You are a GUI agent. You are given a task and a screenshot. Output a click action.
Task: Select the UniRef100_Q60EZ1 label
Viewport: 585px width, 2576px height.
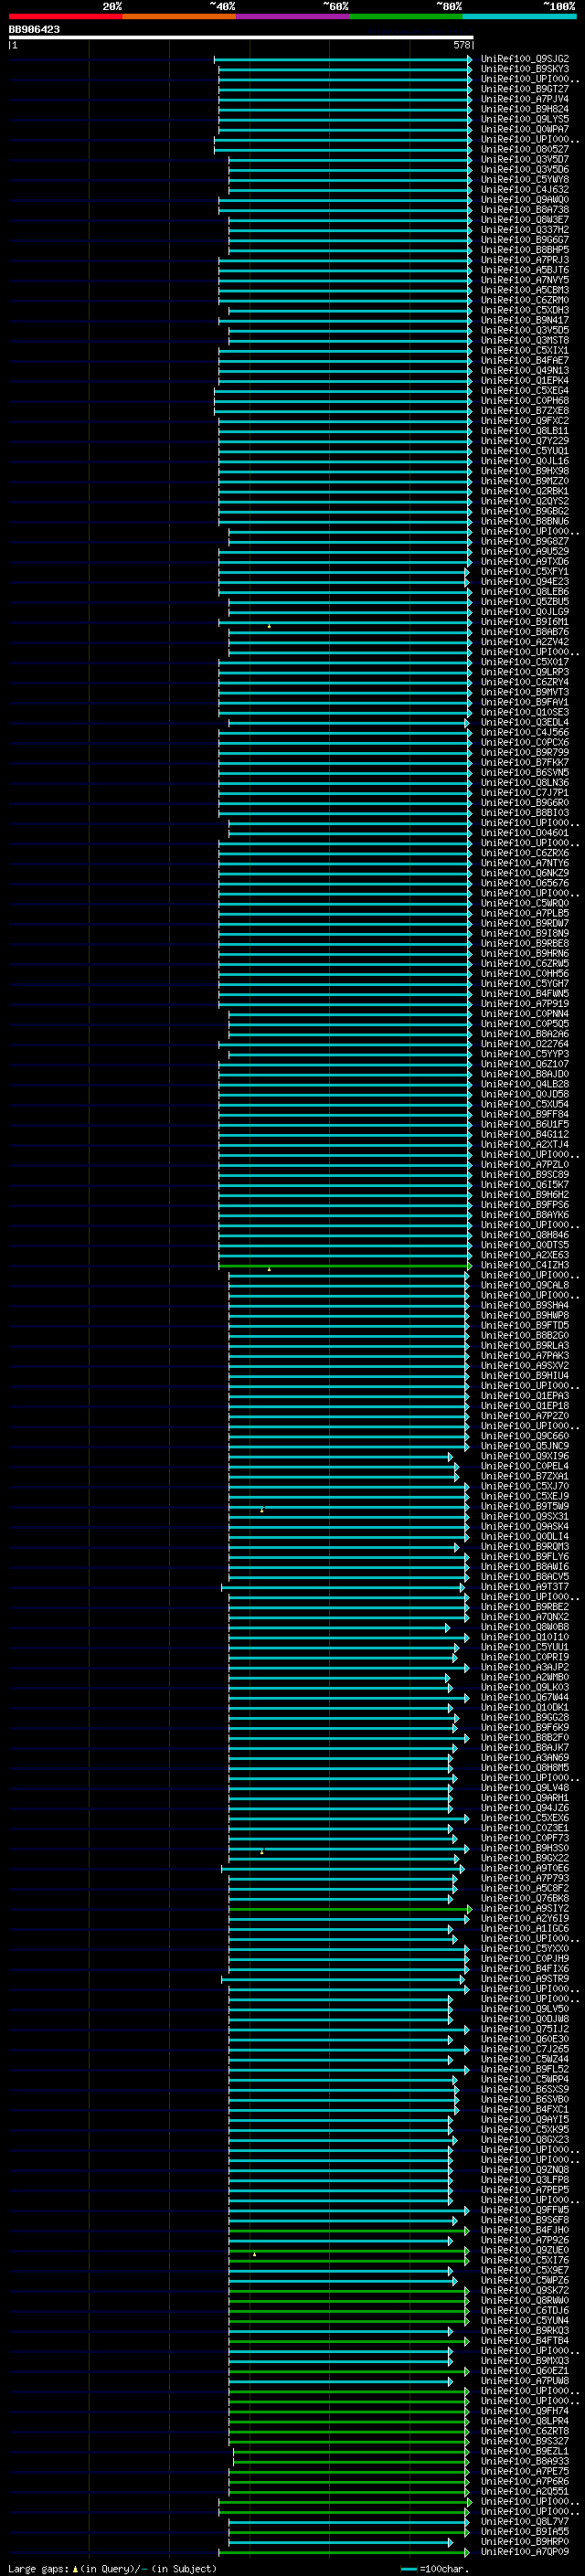click(525, 2370)
